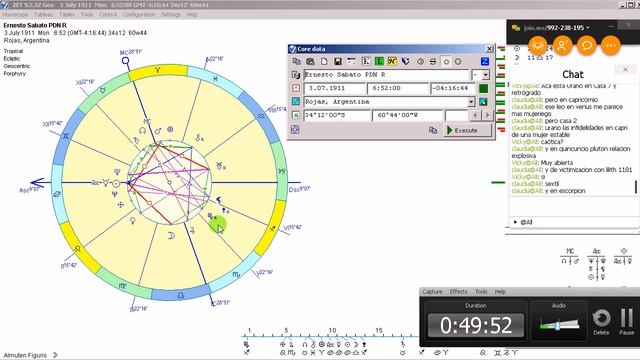
Task: Close the Chat panel
Action: pos(625,70)
